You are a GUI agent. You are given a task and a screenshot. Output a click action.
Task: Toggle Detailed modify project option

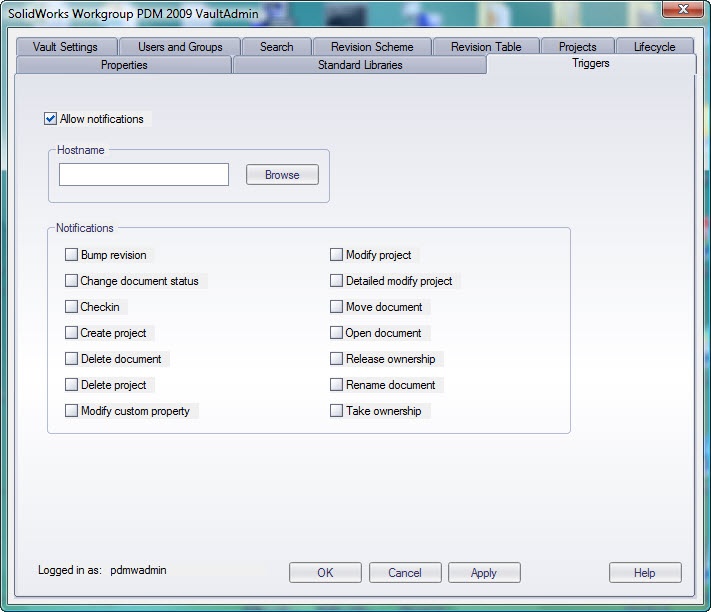pos(336,281)
